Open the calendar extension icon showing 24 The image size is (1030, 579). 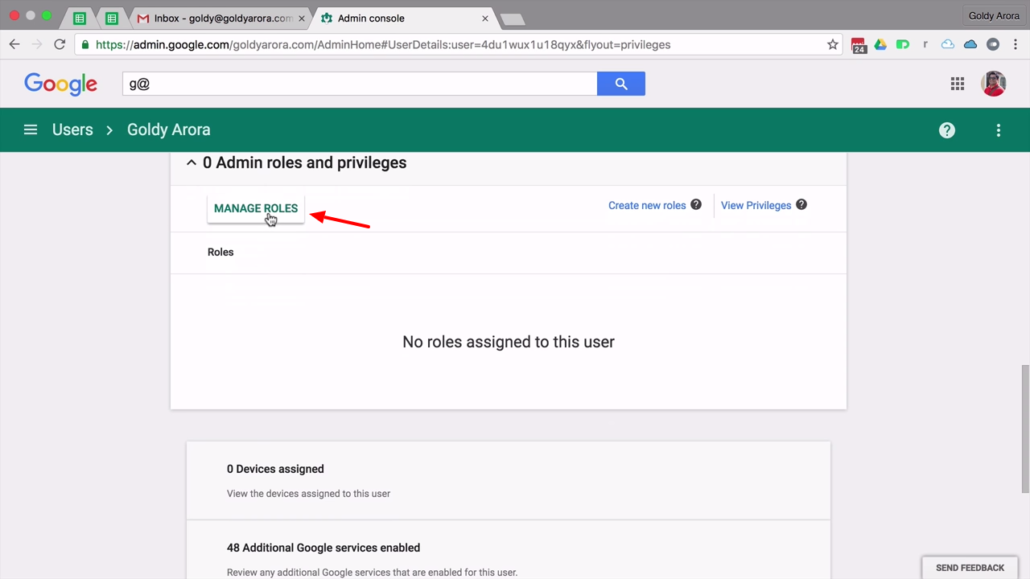[x=858, y=45]
